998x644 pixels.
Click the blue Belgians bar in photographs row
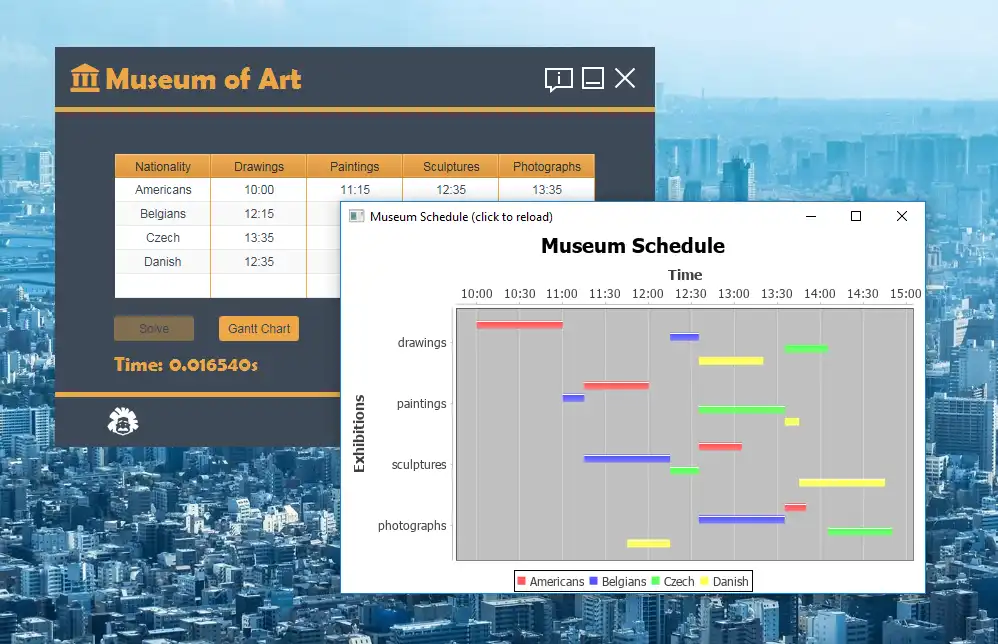point(741,519)
